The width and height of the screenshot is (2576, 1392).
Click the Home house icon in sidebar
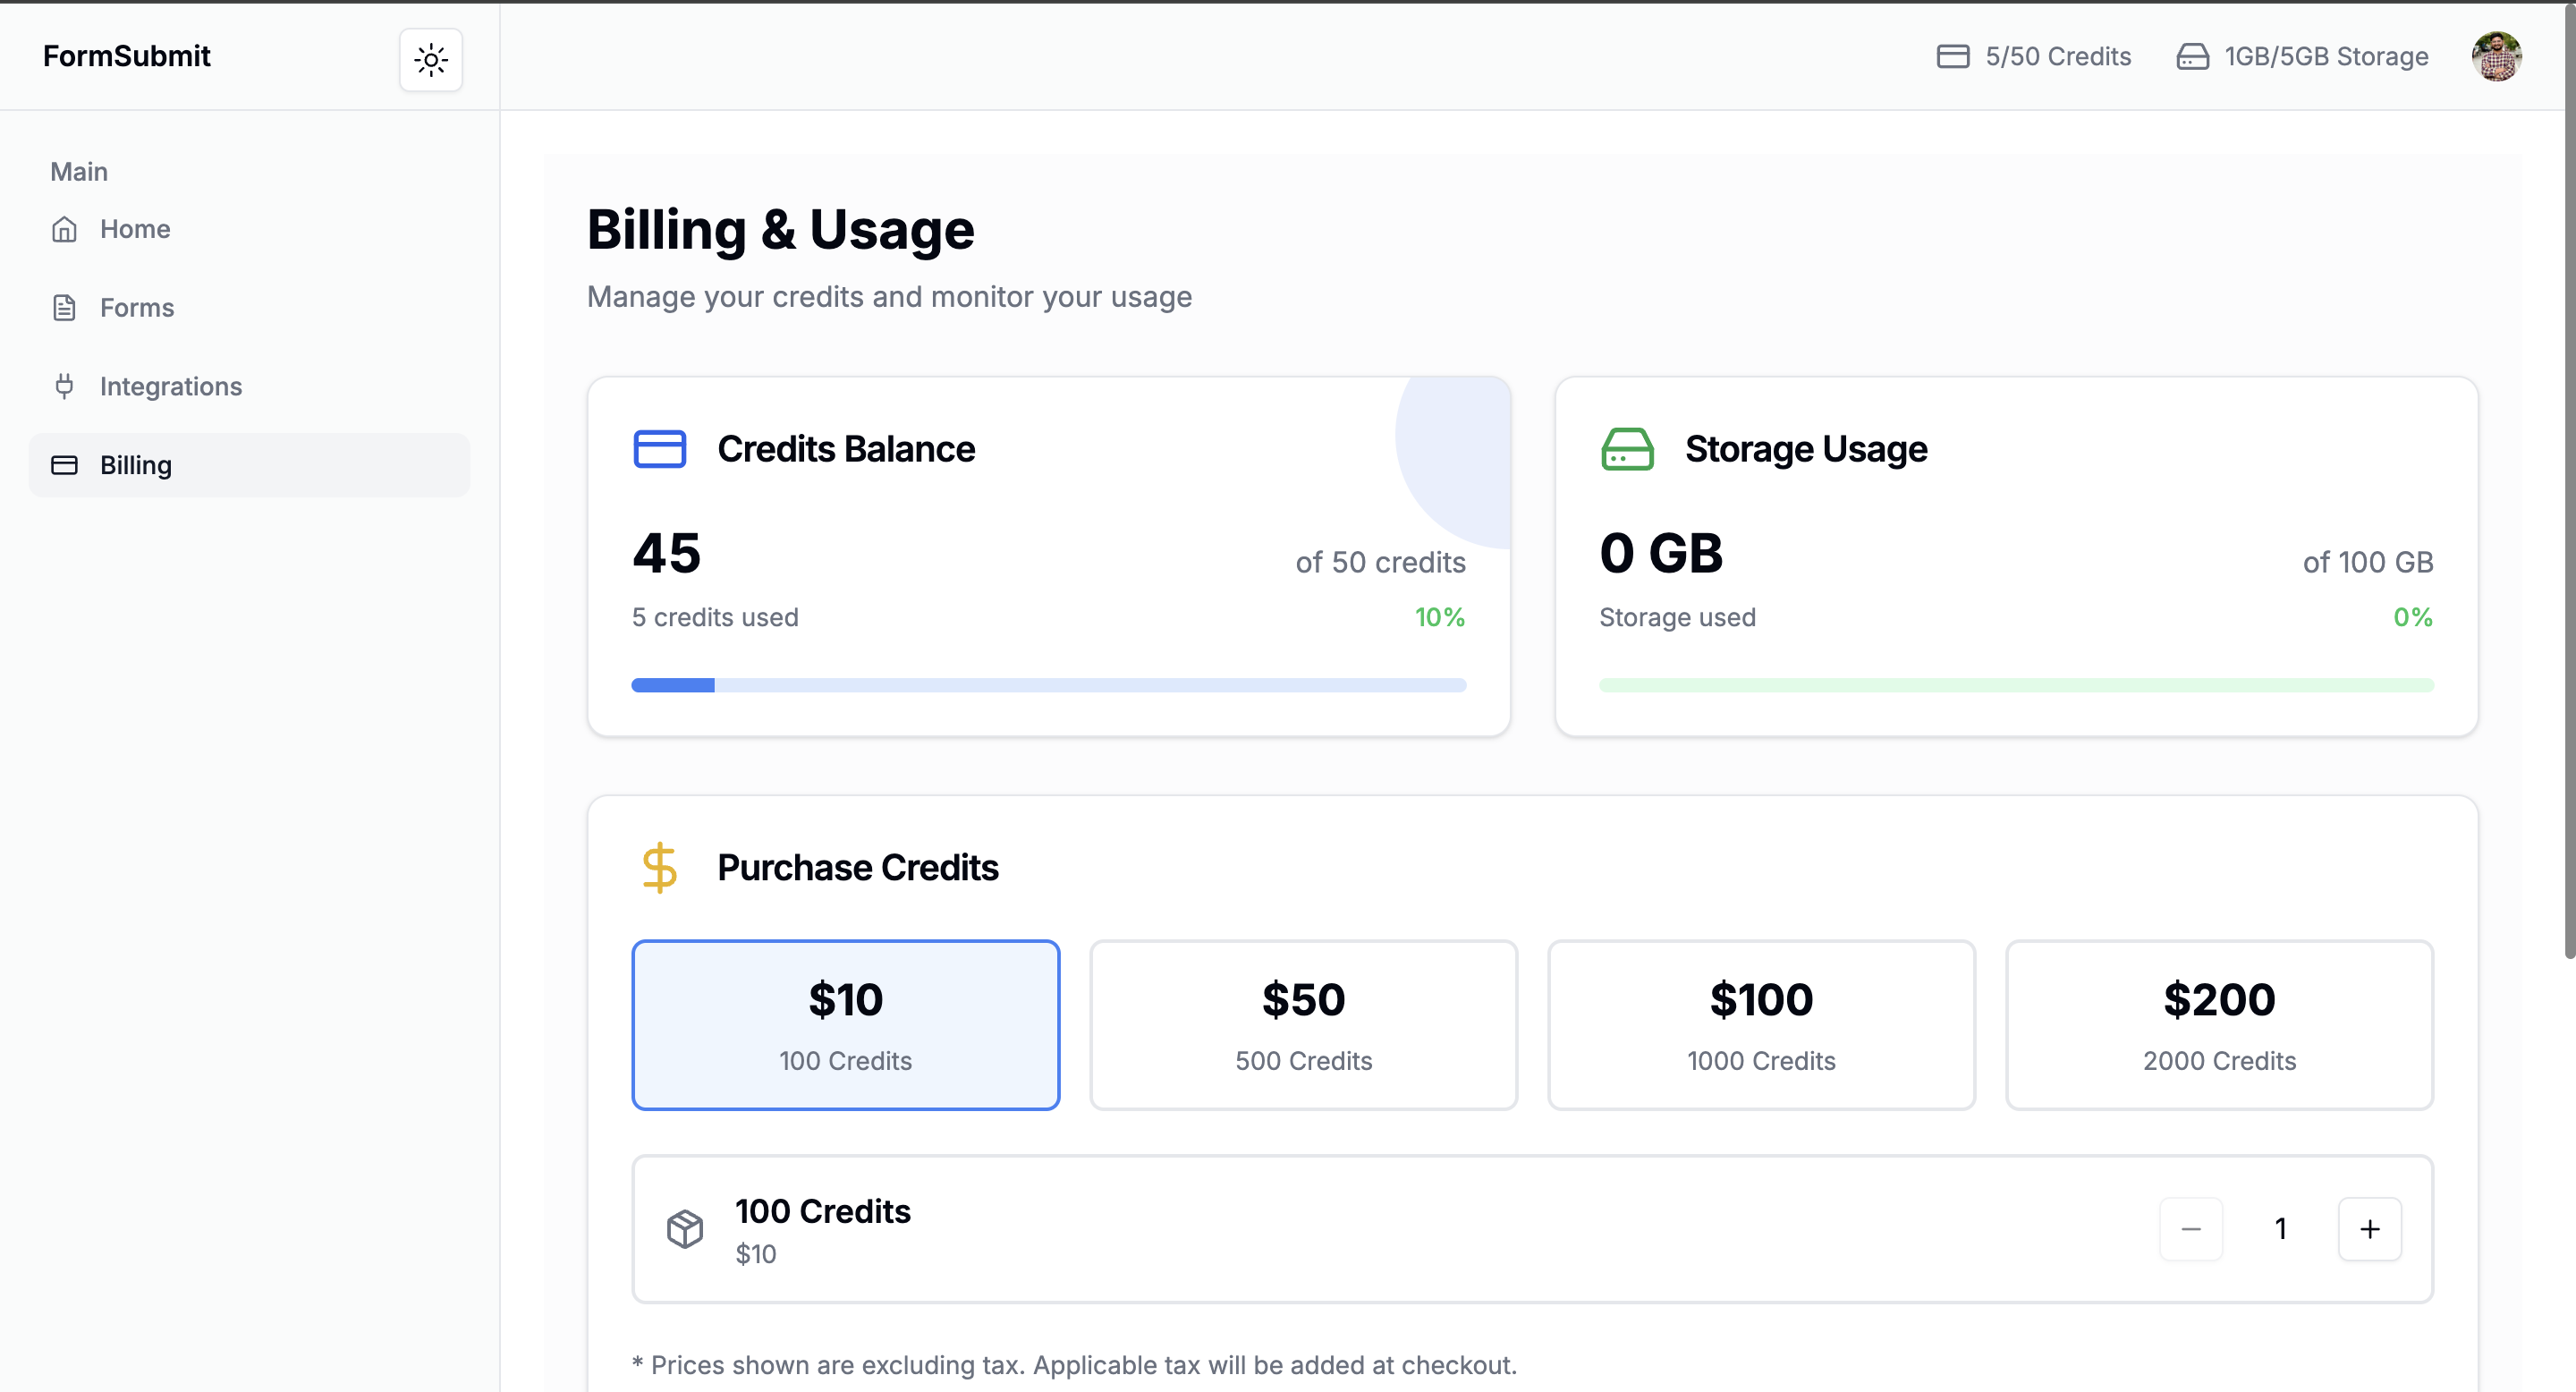[x=64, y=229]
